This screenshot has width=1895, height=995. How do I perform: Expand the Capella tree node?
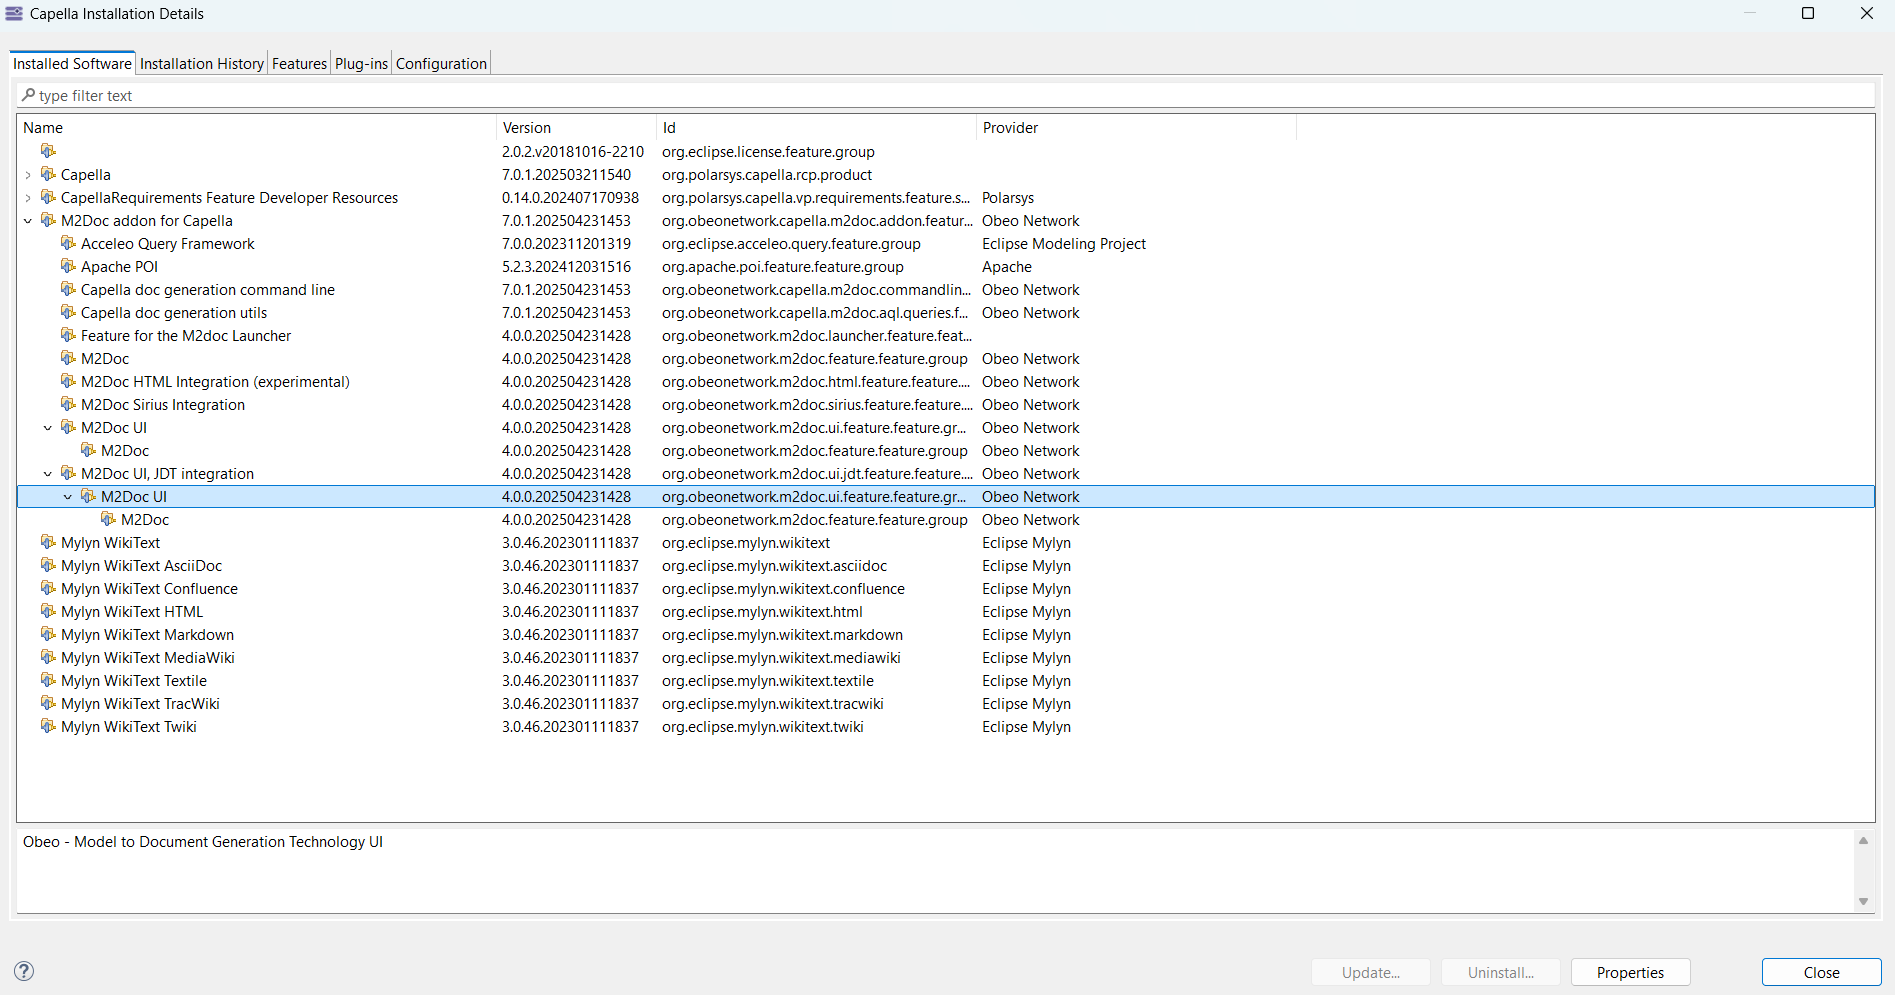tap(28, 175)
